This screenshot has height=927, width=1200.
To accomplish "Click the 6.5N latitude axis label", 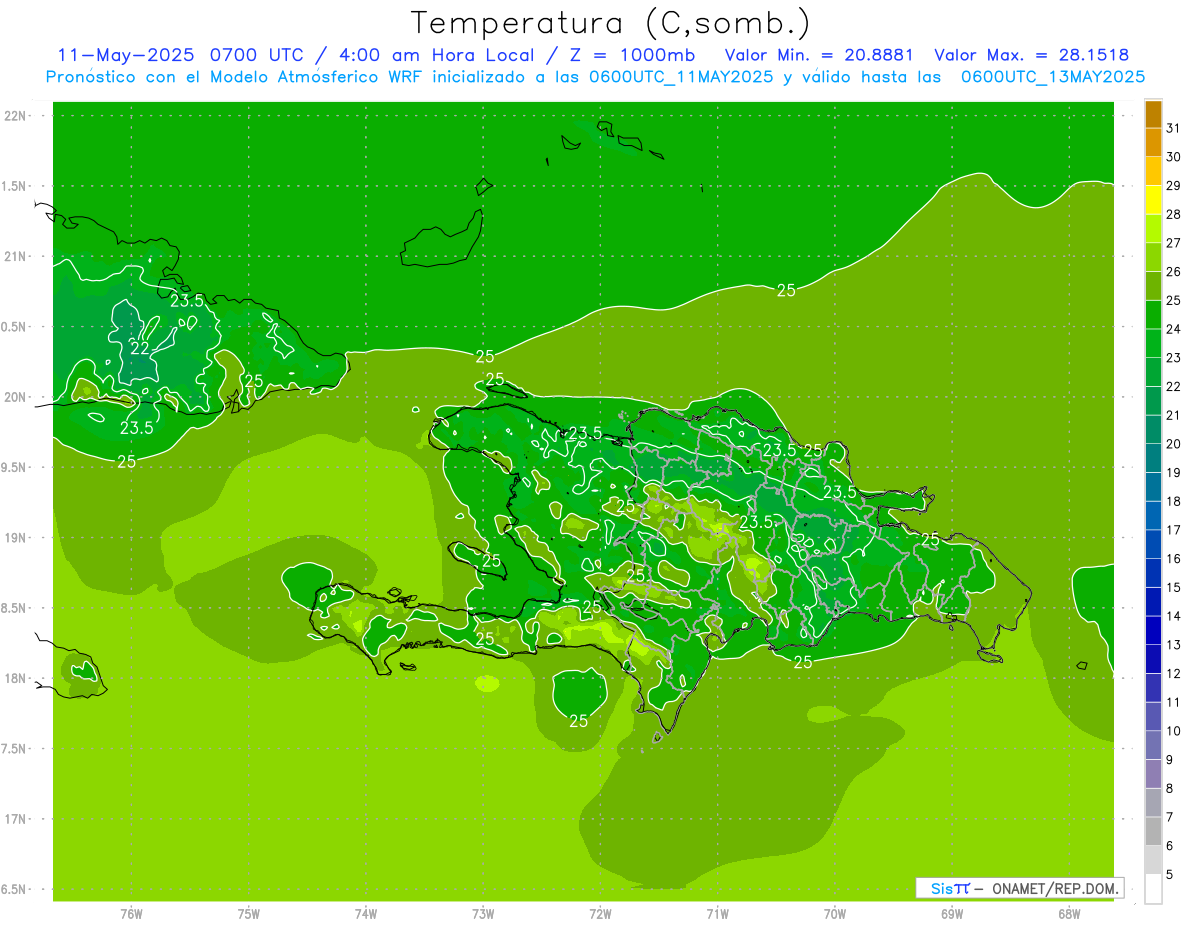I will coord(14,890).
